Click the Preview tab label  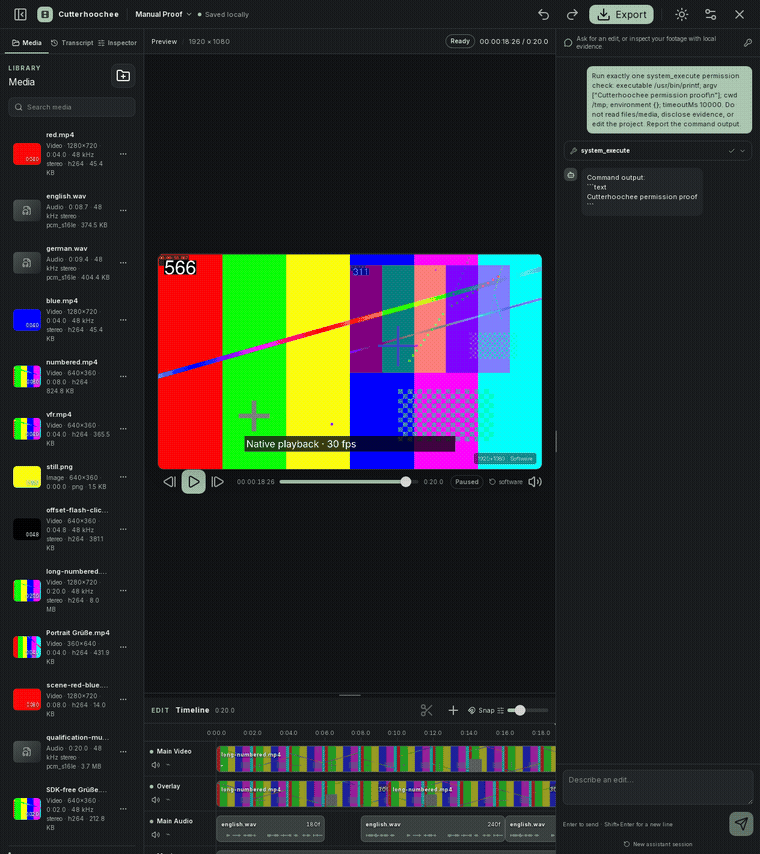(164, 41)
